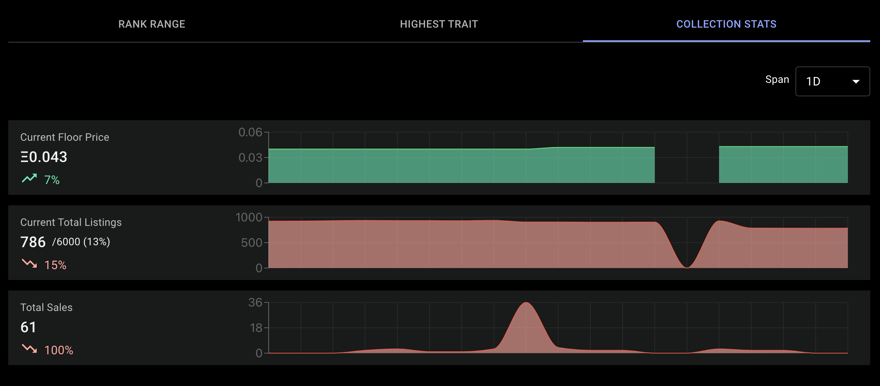Click the 500 axis label on listings chart
The image size is (880, 386).
point(252,243)
